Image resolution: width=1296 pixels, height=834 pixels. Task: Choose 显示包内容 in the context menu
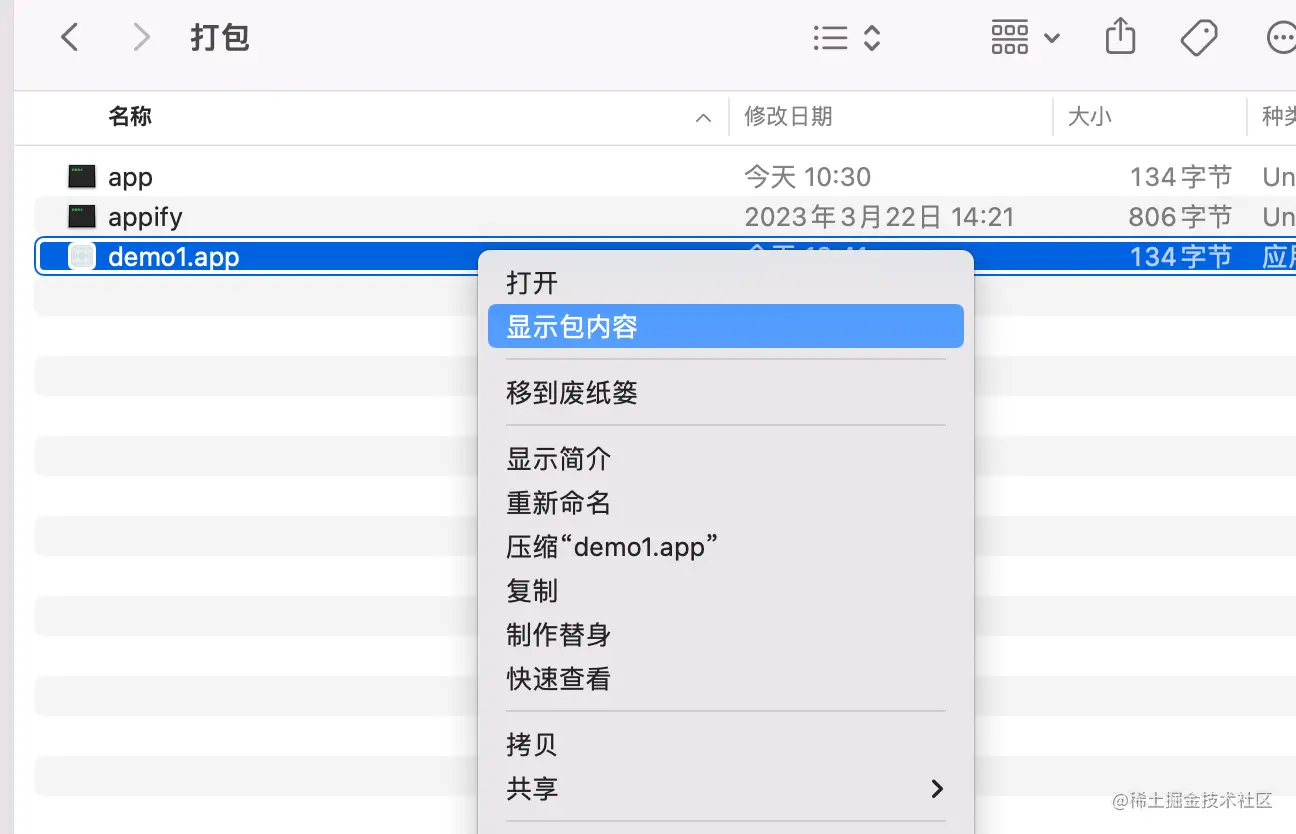point(726,326)
